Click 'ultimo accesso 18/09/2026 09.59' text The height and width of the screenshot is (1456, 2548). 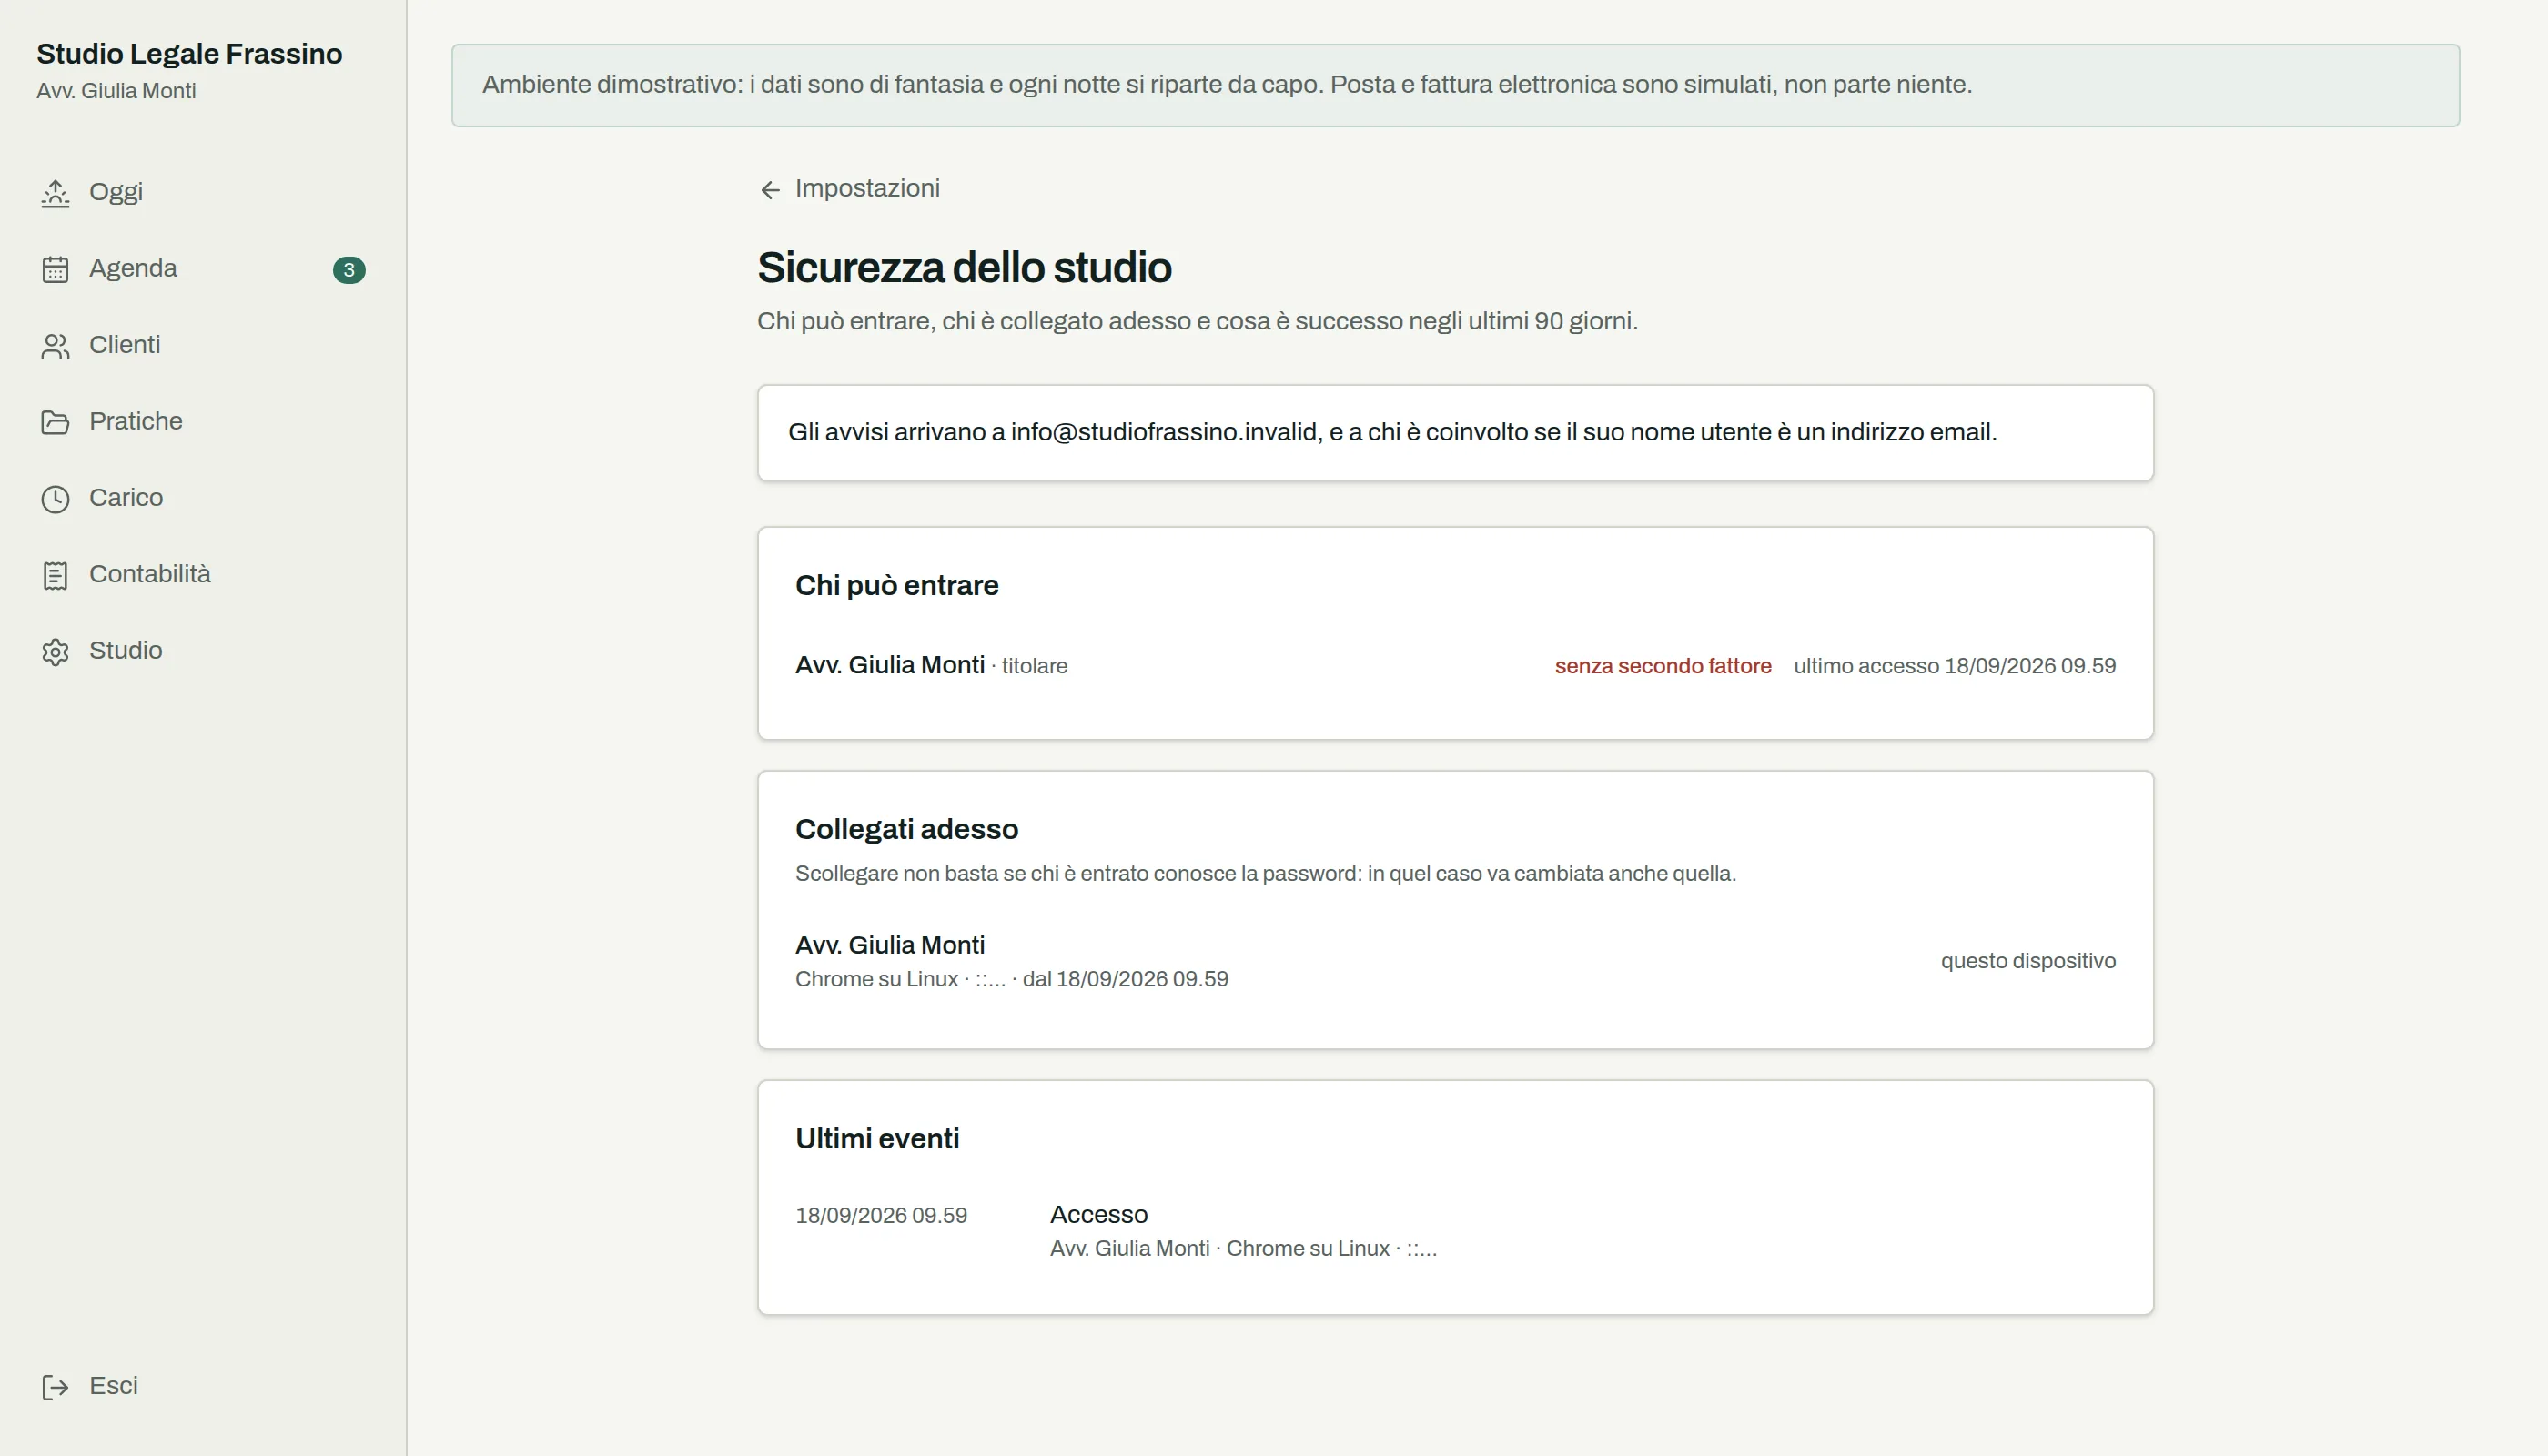tap(1955, 666)
